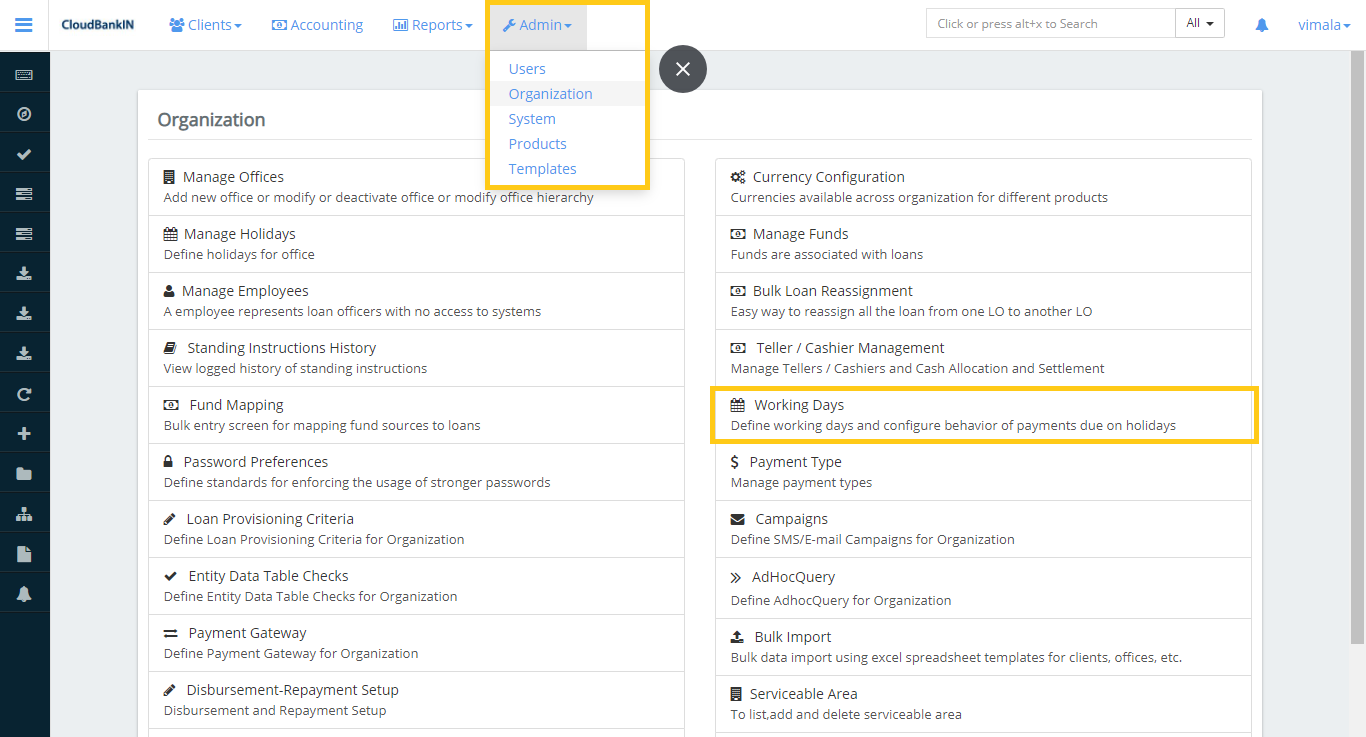Open the compass icon in the left sidebar

[x=24, y=114]
